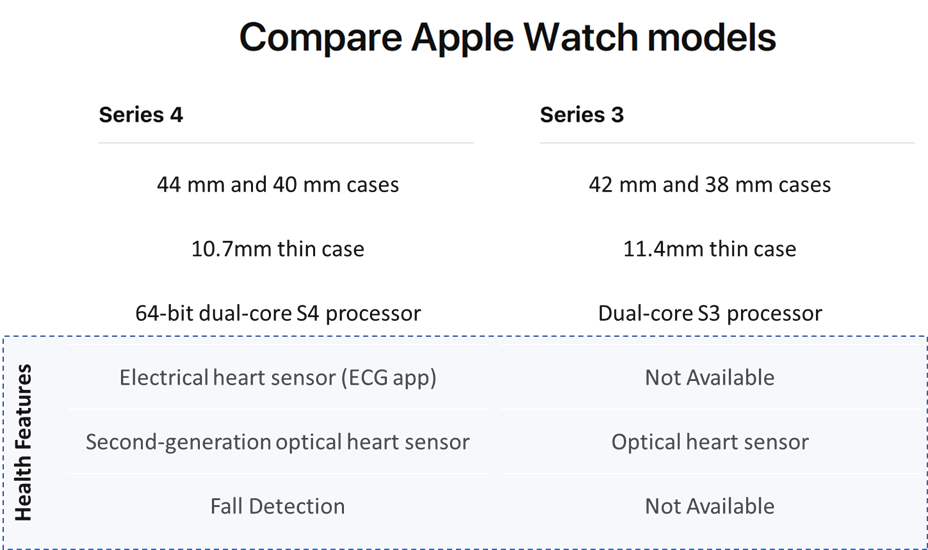The height and width of the screenshot is (550, 928).
Task: Select the 10.7mm thin case entry
Action: 278,249
